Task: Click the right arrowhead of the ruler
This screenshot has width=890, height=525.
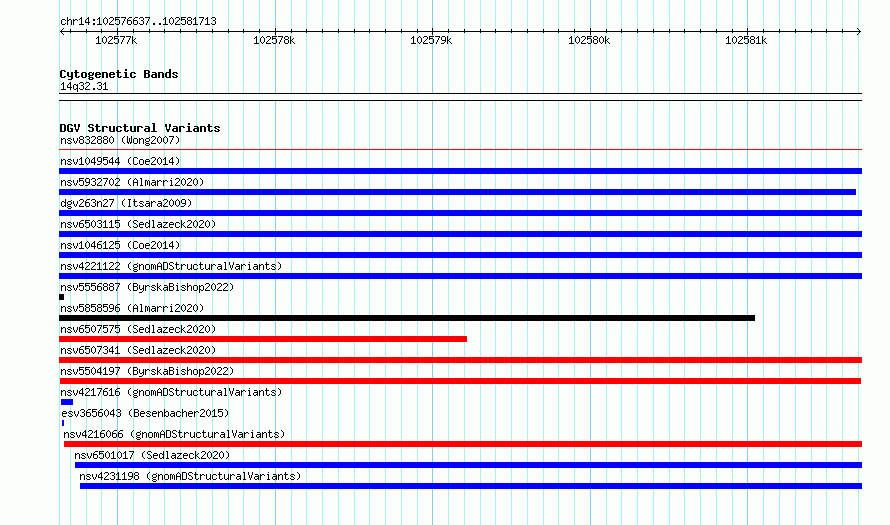Action: click(x=859, y=31)
